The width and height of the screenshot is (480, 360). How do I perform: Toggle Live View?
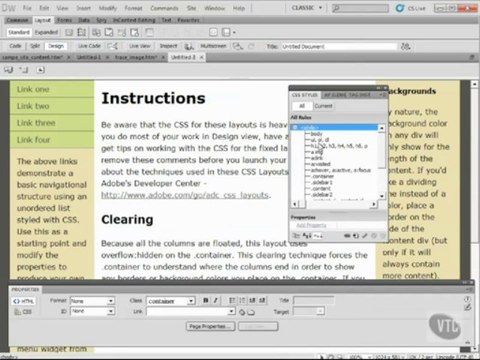tap(140, 46)
